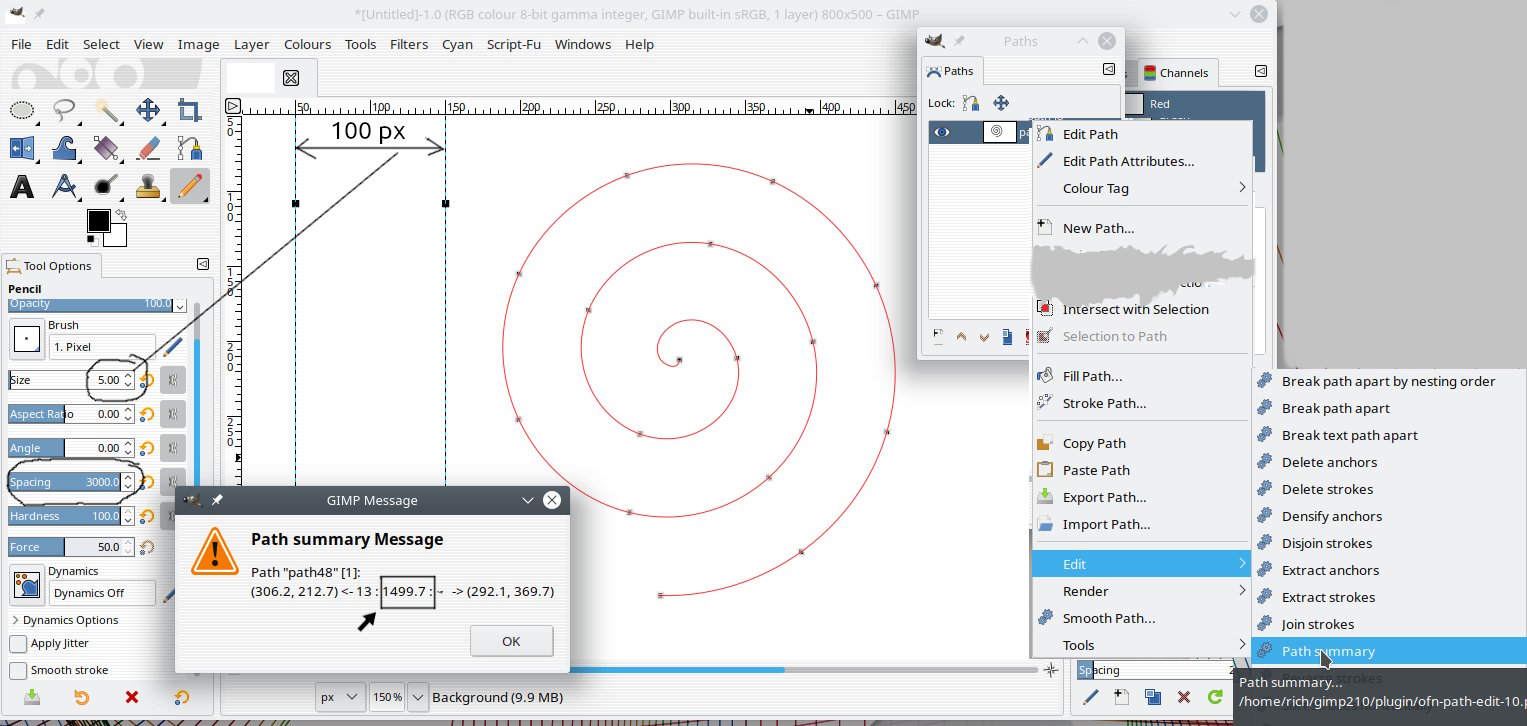1527x726 pixels.
Task: Click Path summary in Edit submenu
Action: coord(1328,651)
